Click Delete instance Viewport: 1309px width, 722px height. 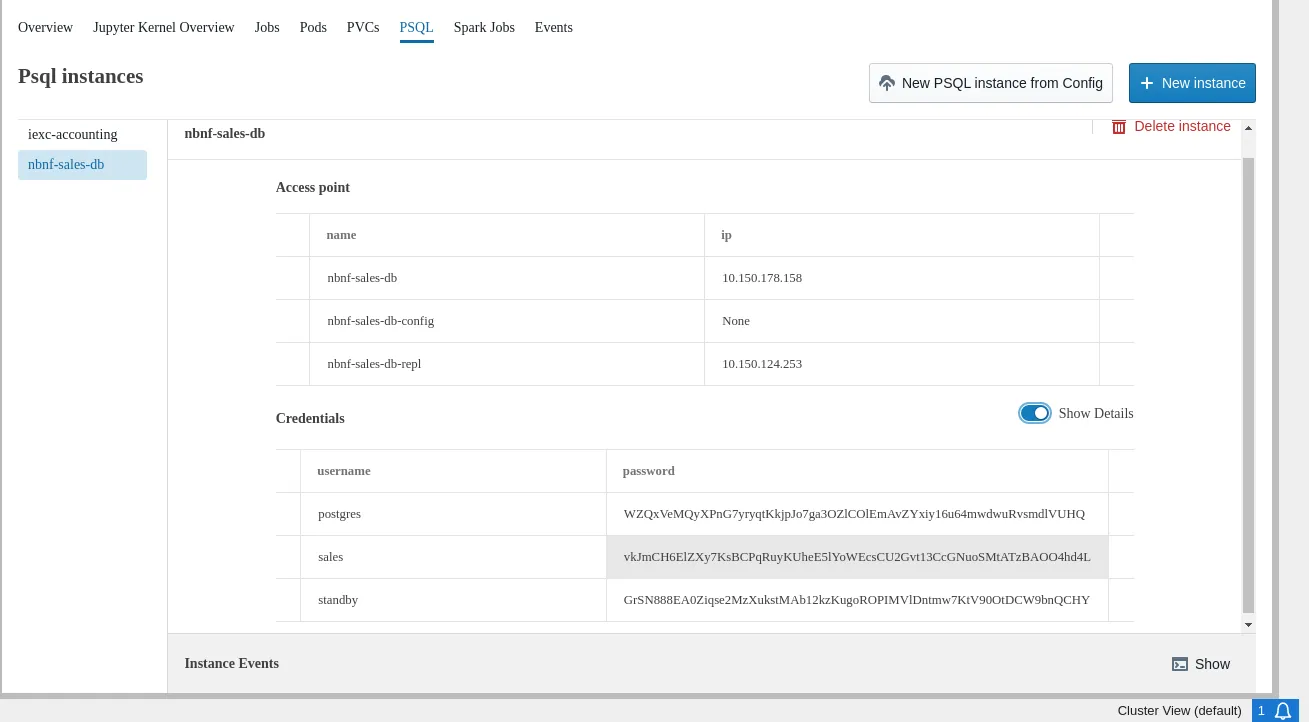1171,127
